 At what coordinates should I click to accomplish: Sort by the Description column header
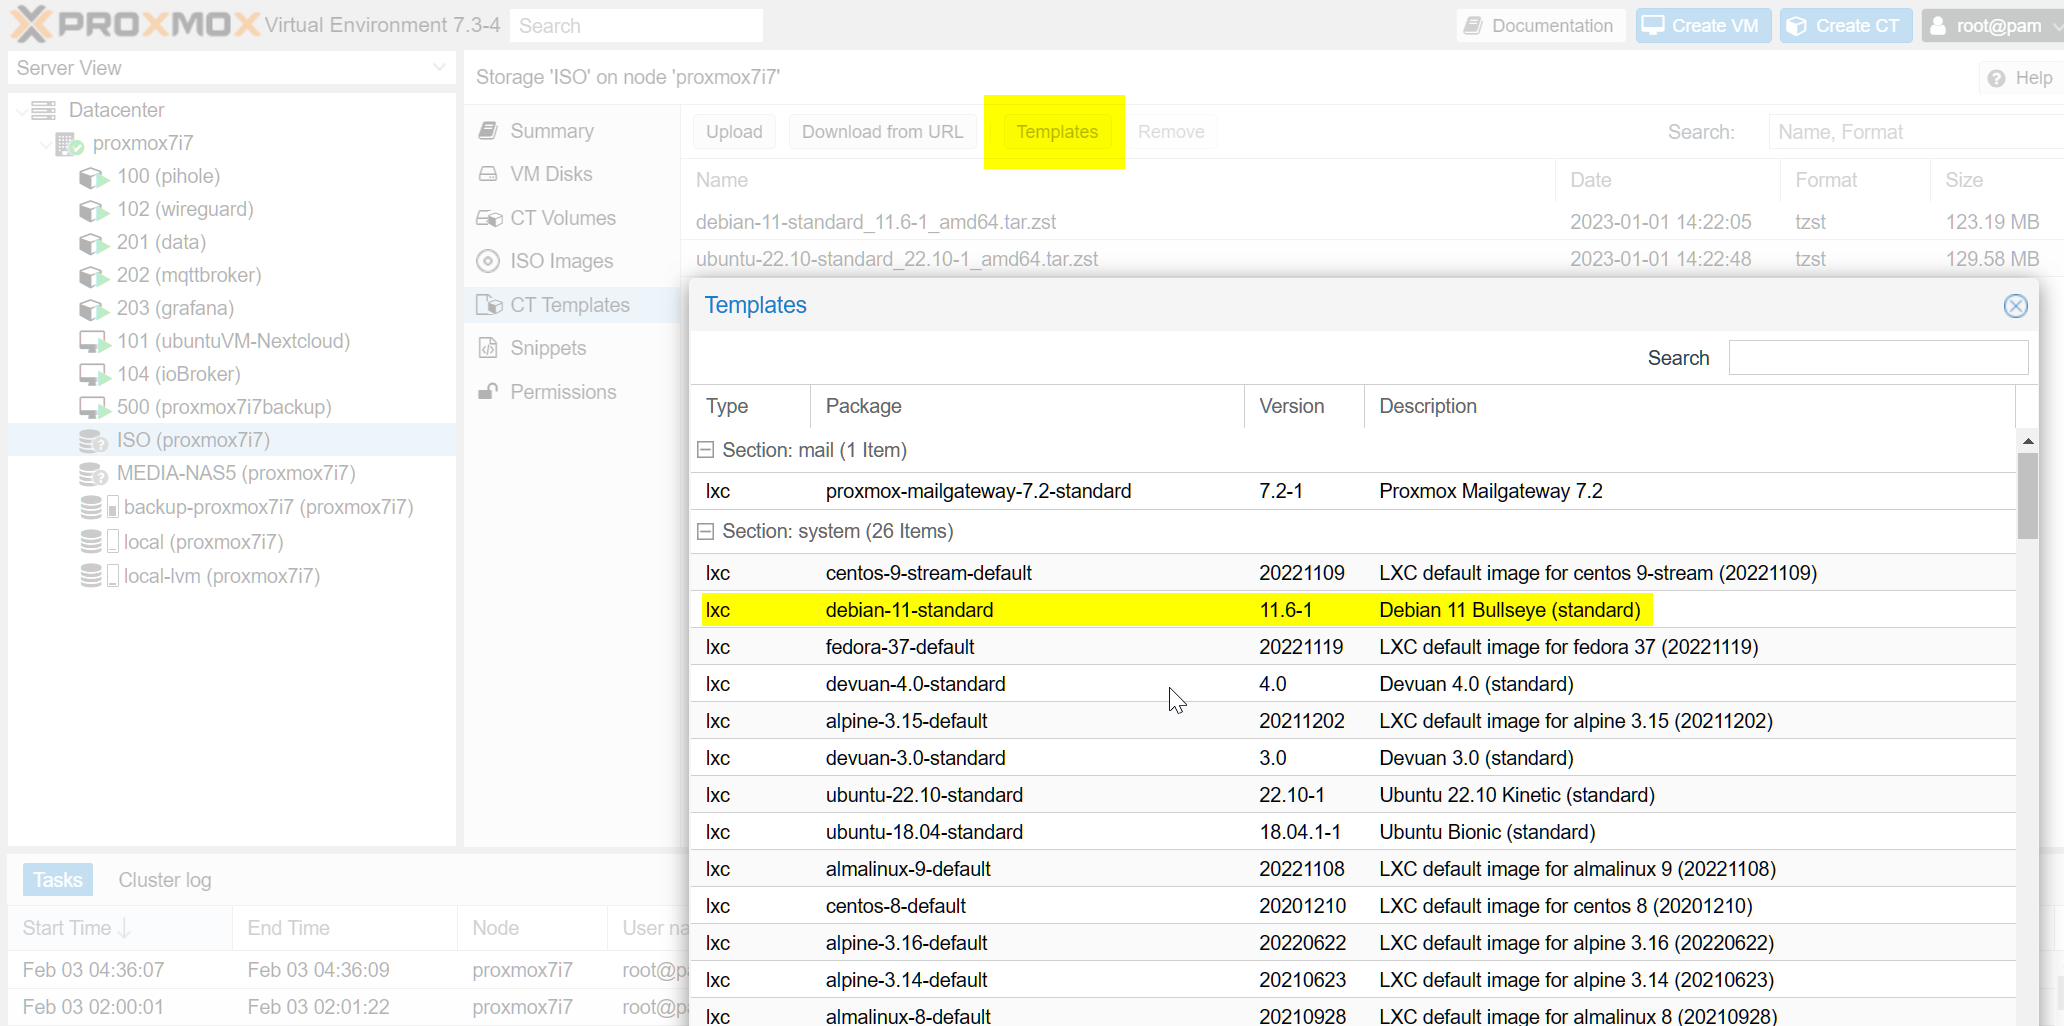click(x=1689, y=406)
